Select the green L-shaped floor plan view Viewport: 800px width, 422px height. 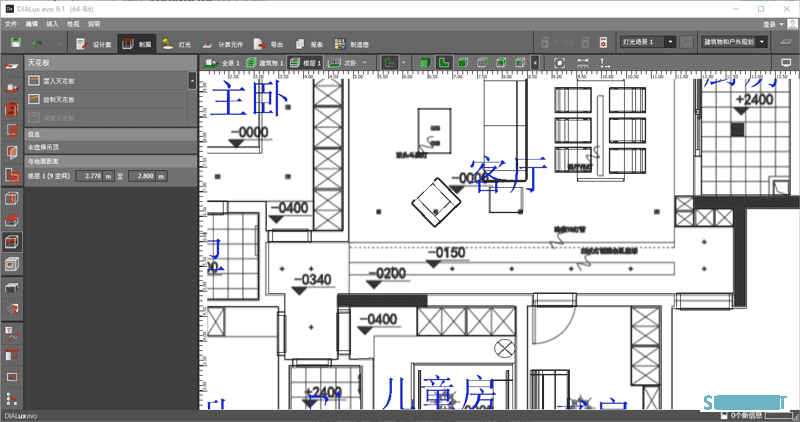click(x=444, y=63)
